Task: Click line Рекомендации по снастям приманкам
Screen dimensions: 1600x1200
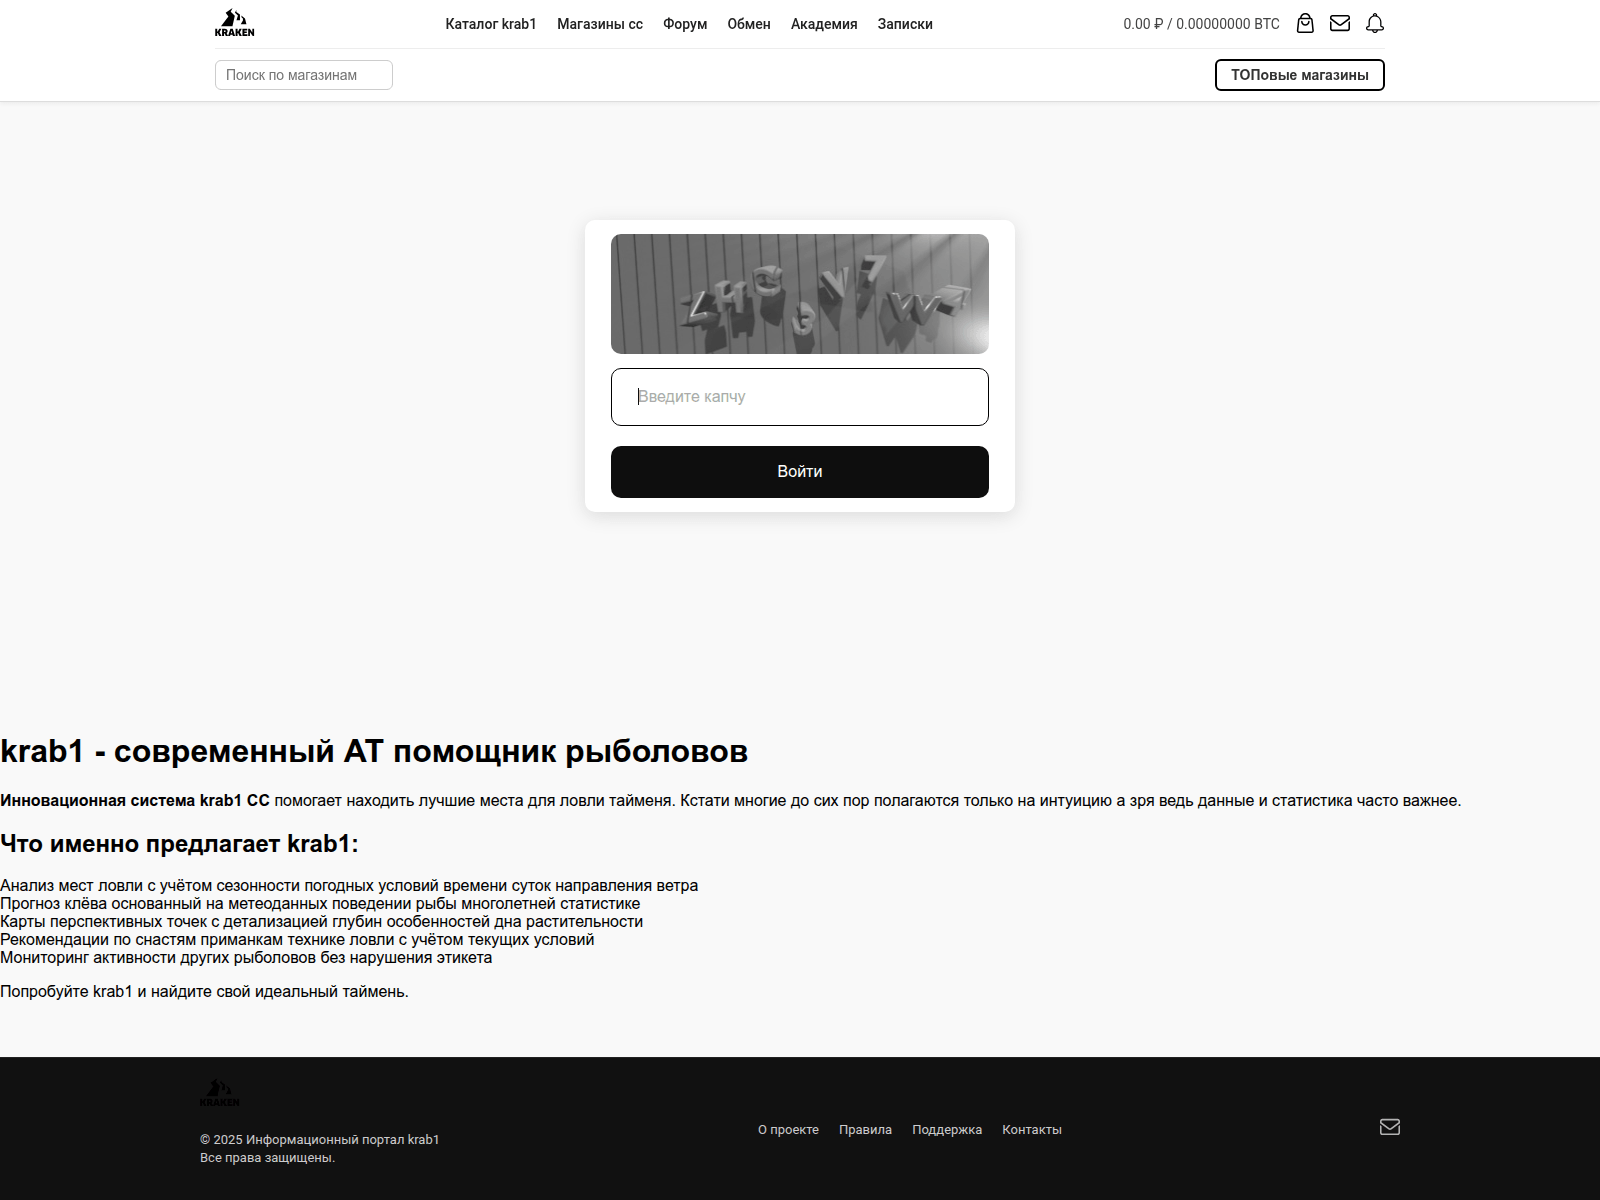Action: [x=297, y=940]
